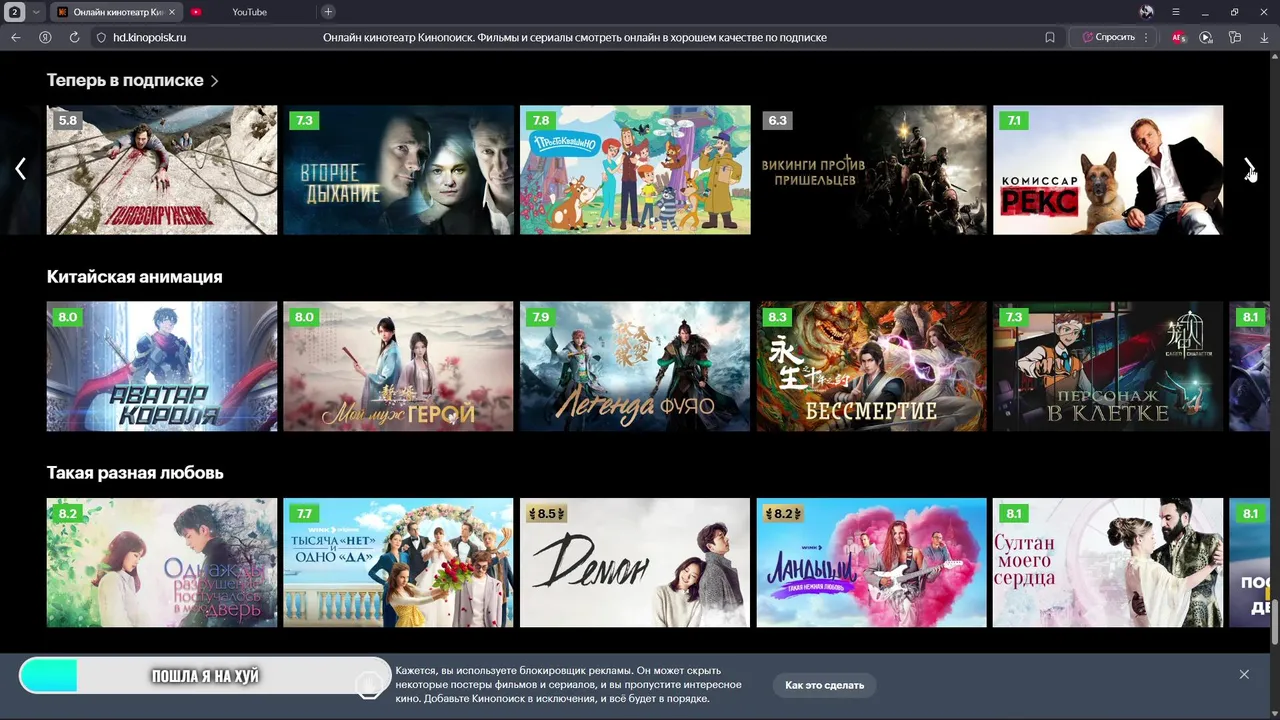
Task: Open the Головокружение movie card
Action: click(162, 170)
